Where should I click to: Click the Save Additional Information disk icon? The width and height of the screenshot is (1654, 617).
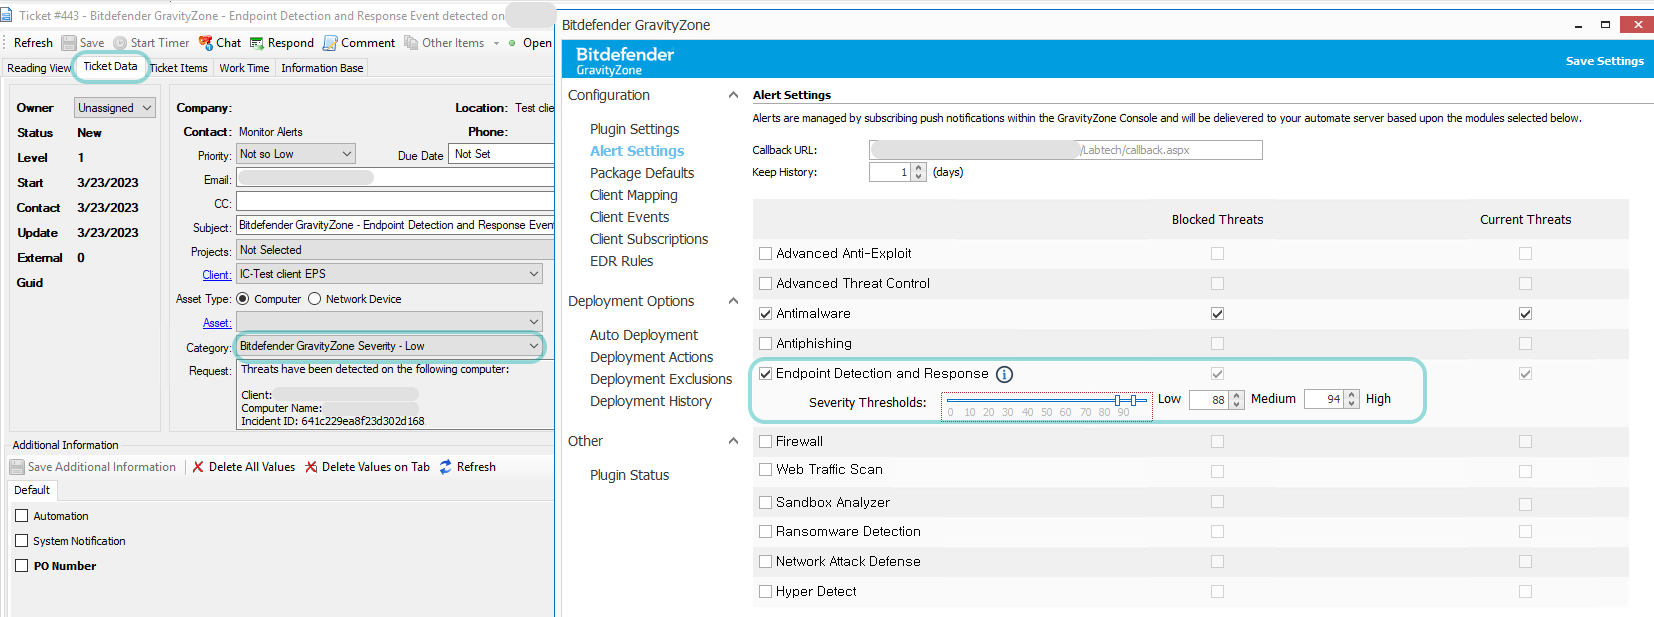tap(17, 467)
